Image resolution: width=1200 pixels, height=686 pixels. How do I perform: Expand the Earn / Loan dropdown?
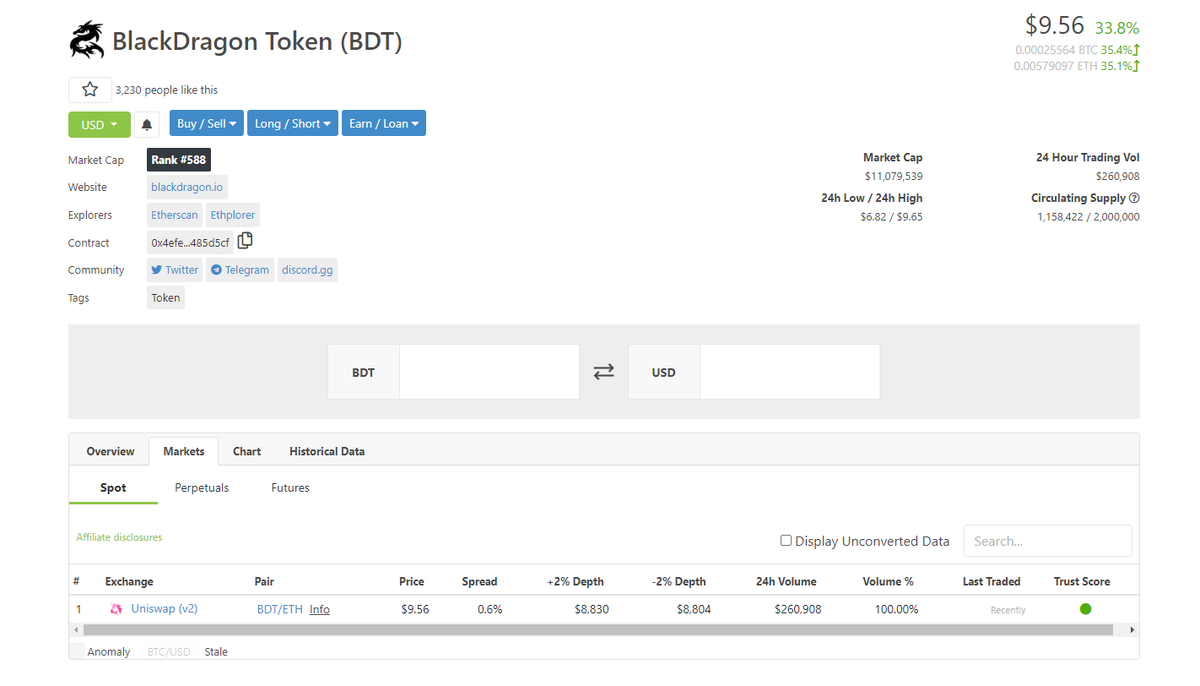[x=383, y=124]
